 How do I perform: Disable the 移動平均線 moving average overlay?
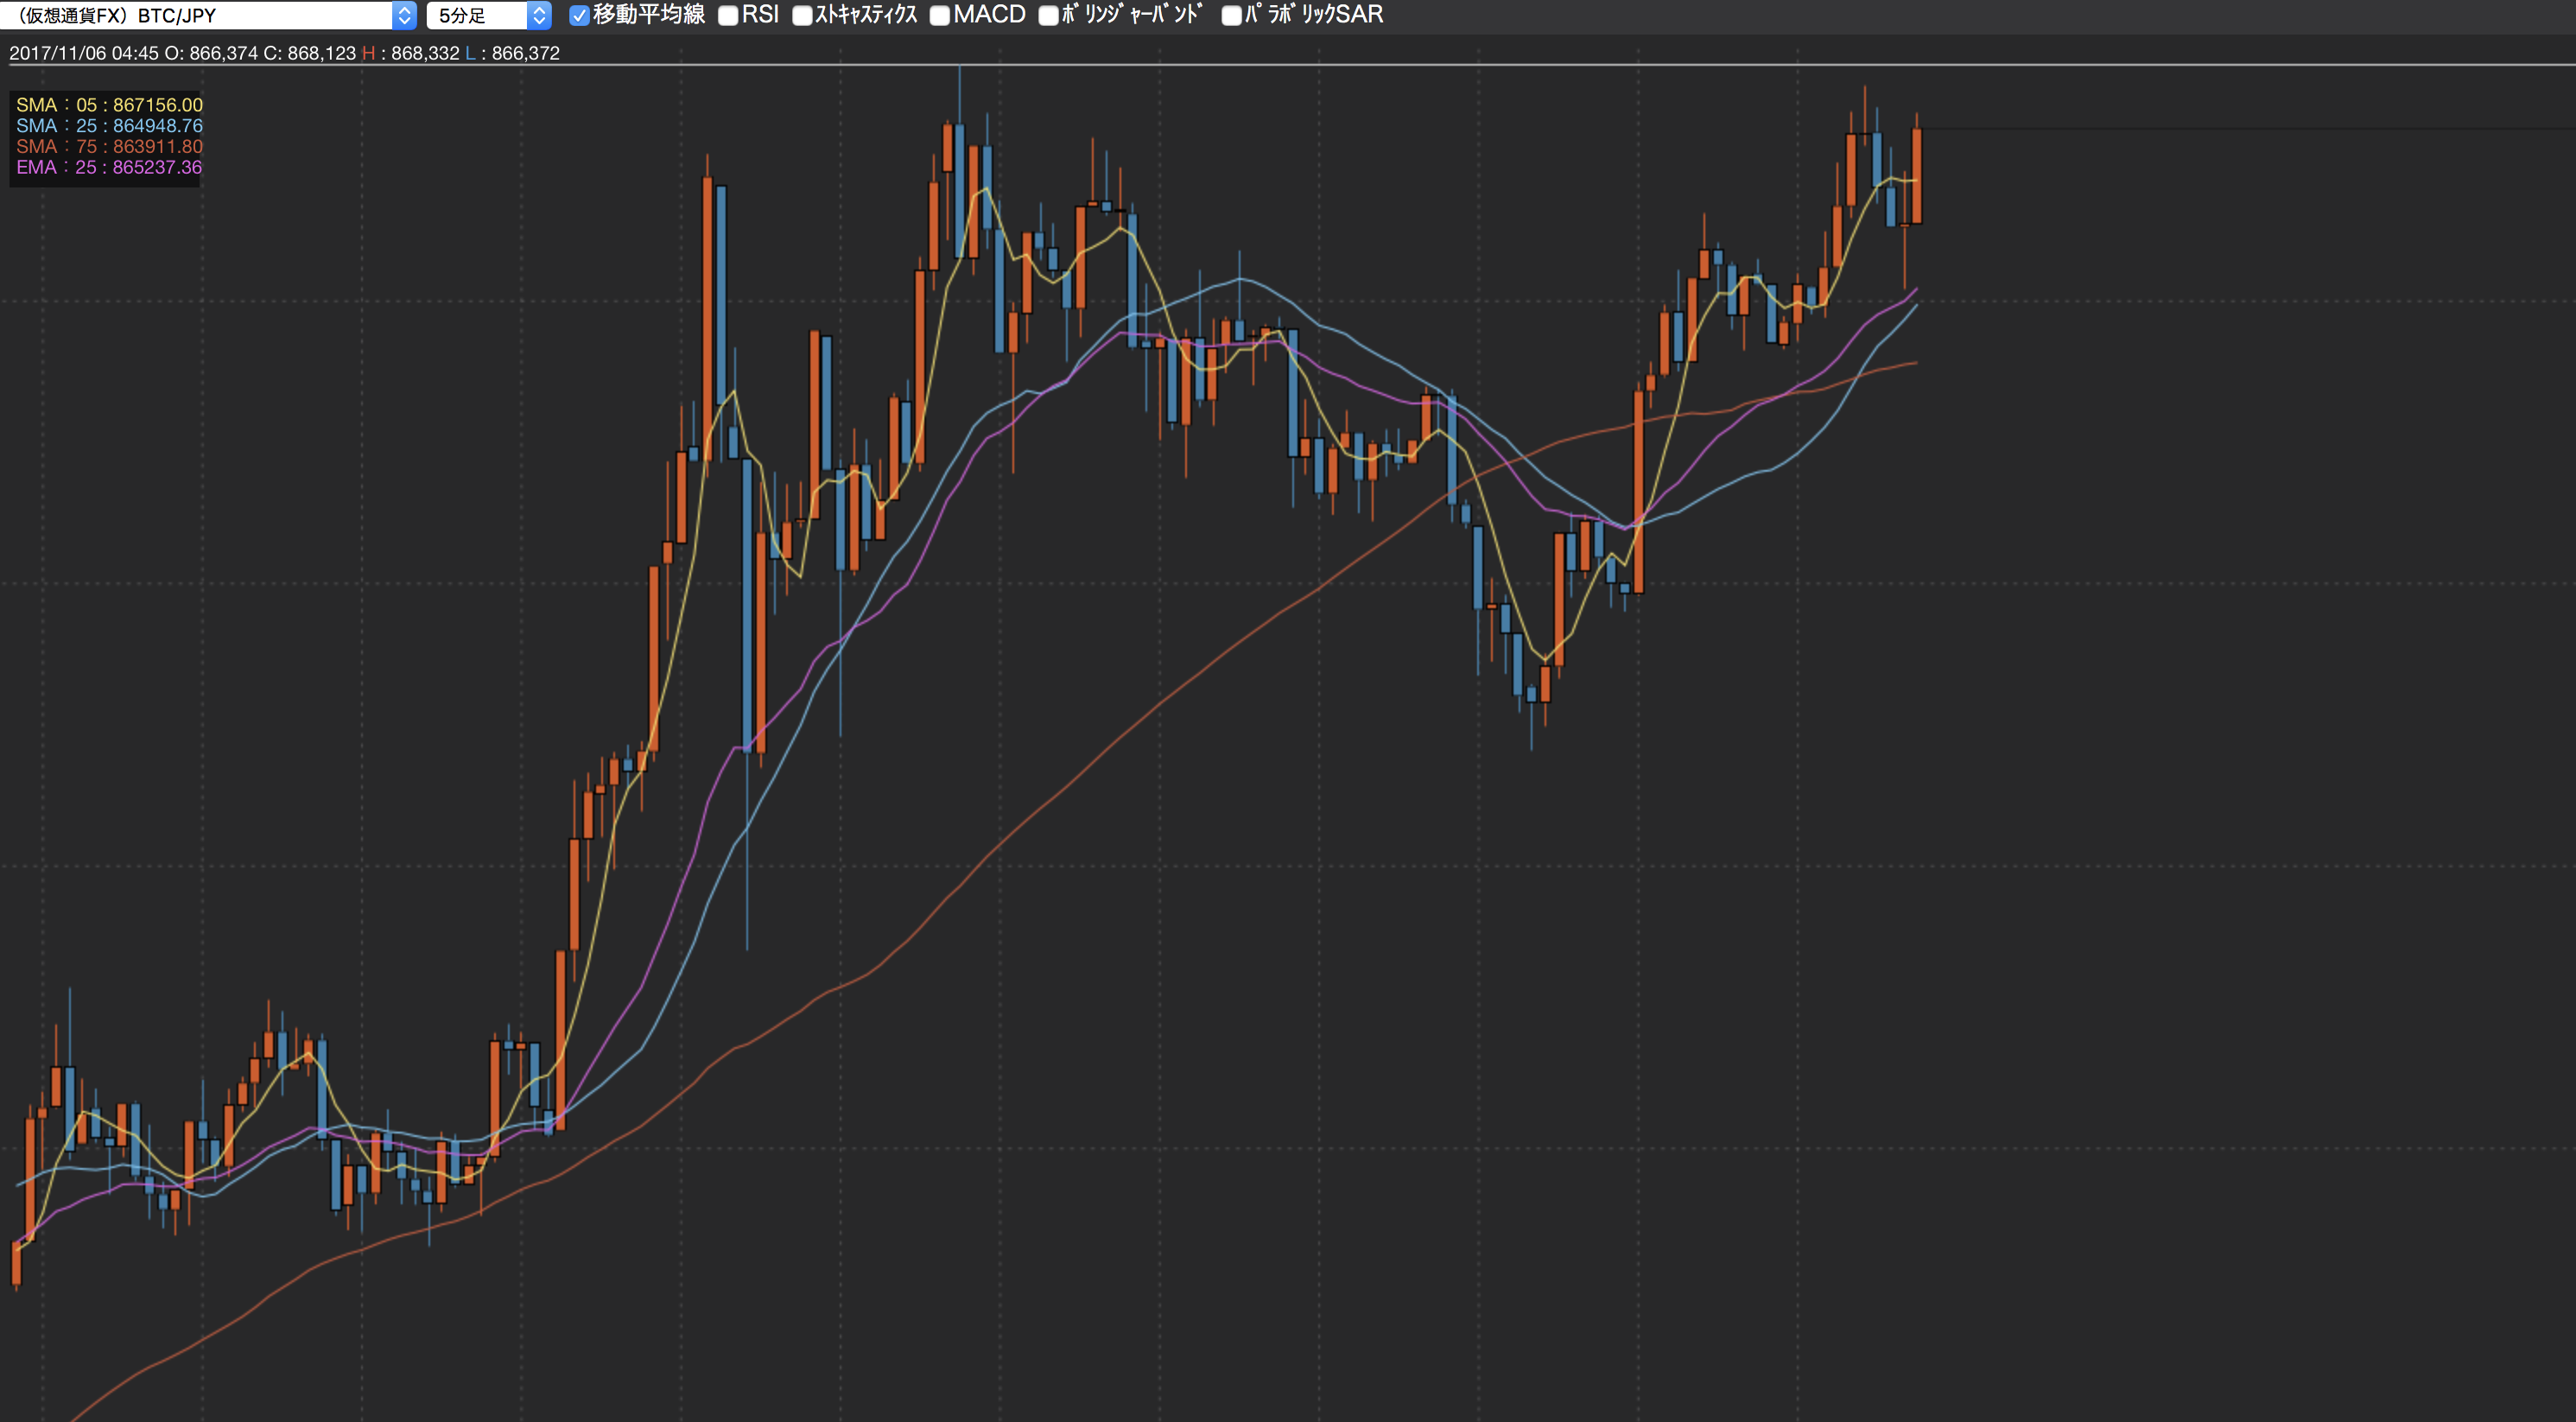[x=578, y=15]
